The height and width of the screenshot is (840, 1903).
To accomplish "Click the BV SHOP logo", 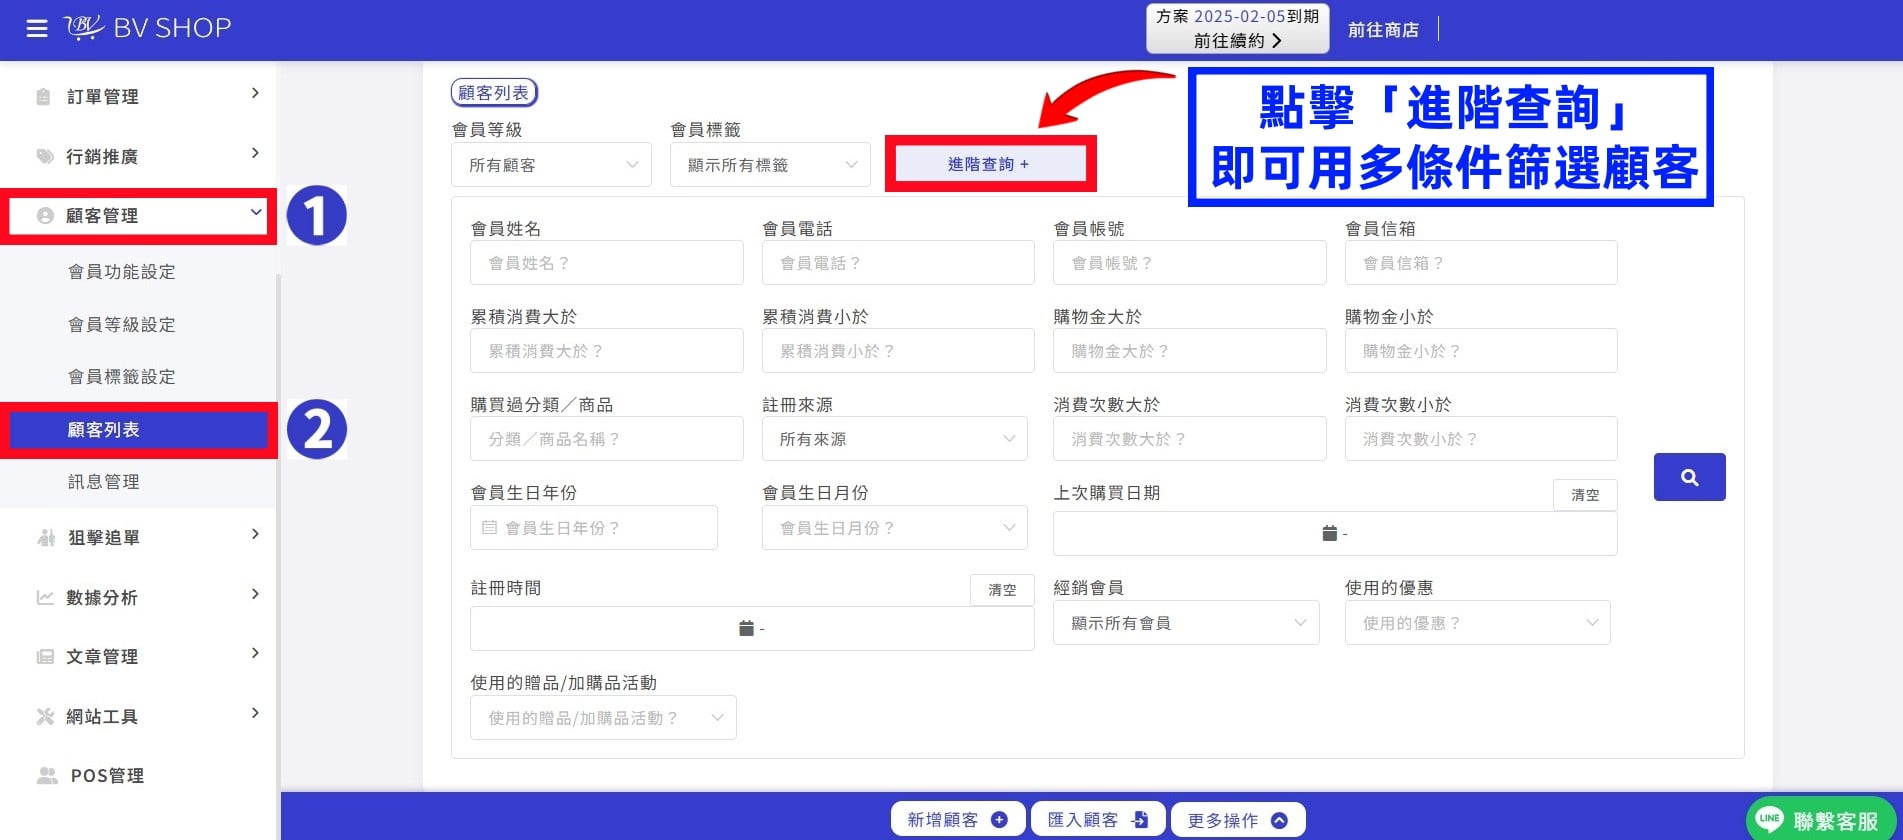I will click(x=147, y=28).
